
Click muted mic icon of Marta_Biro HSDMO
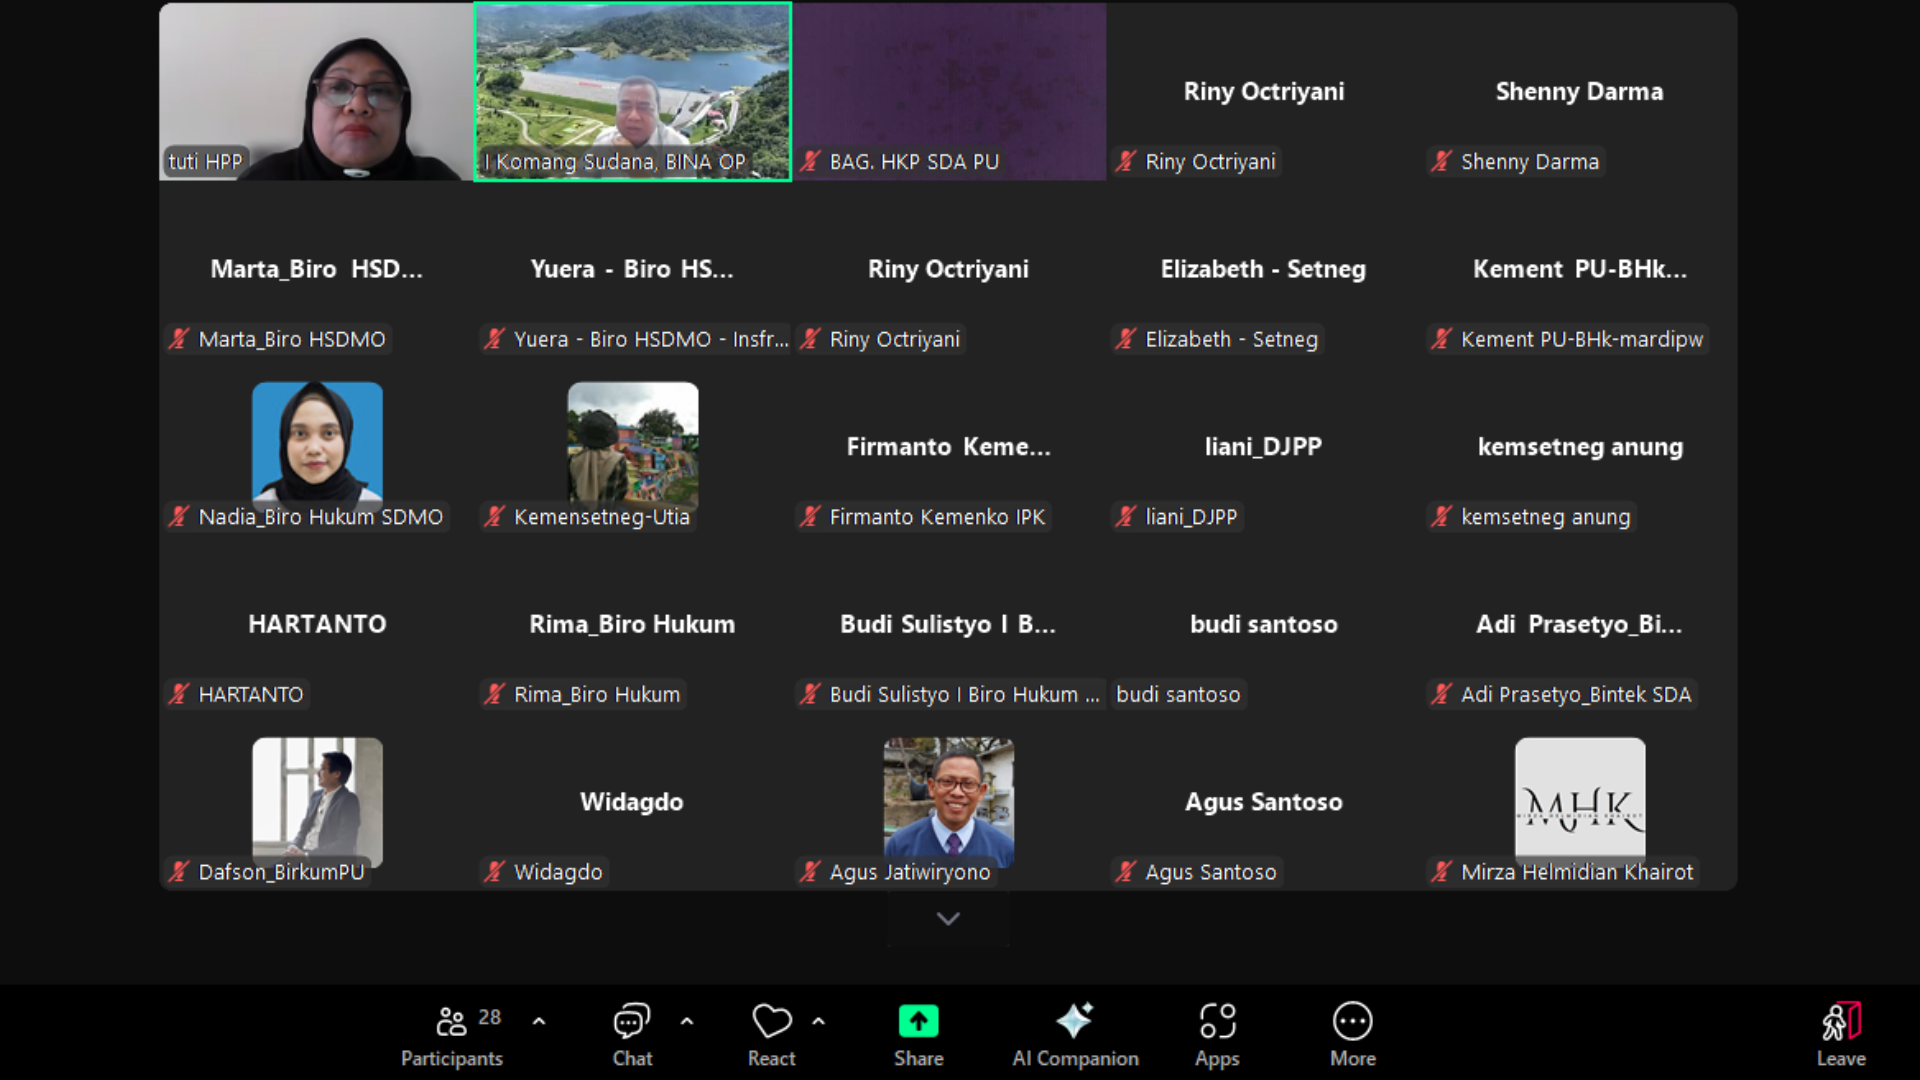pos(179,339)
